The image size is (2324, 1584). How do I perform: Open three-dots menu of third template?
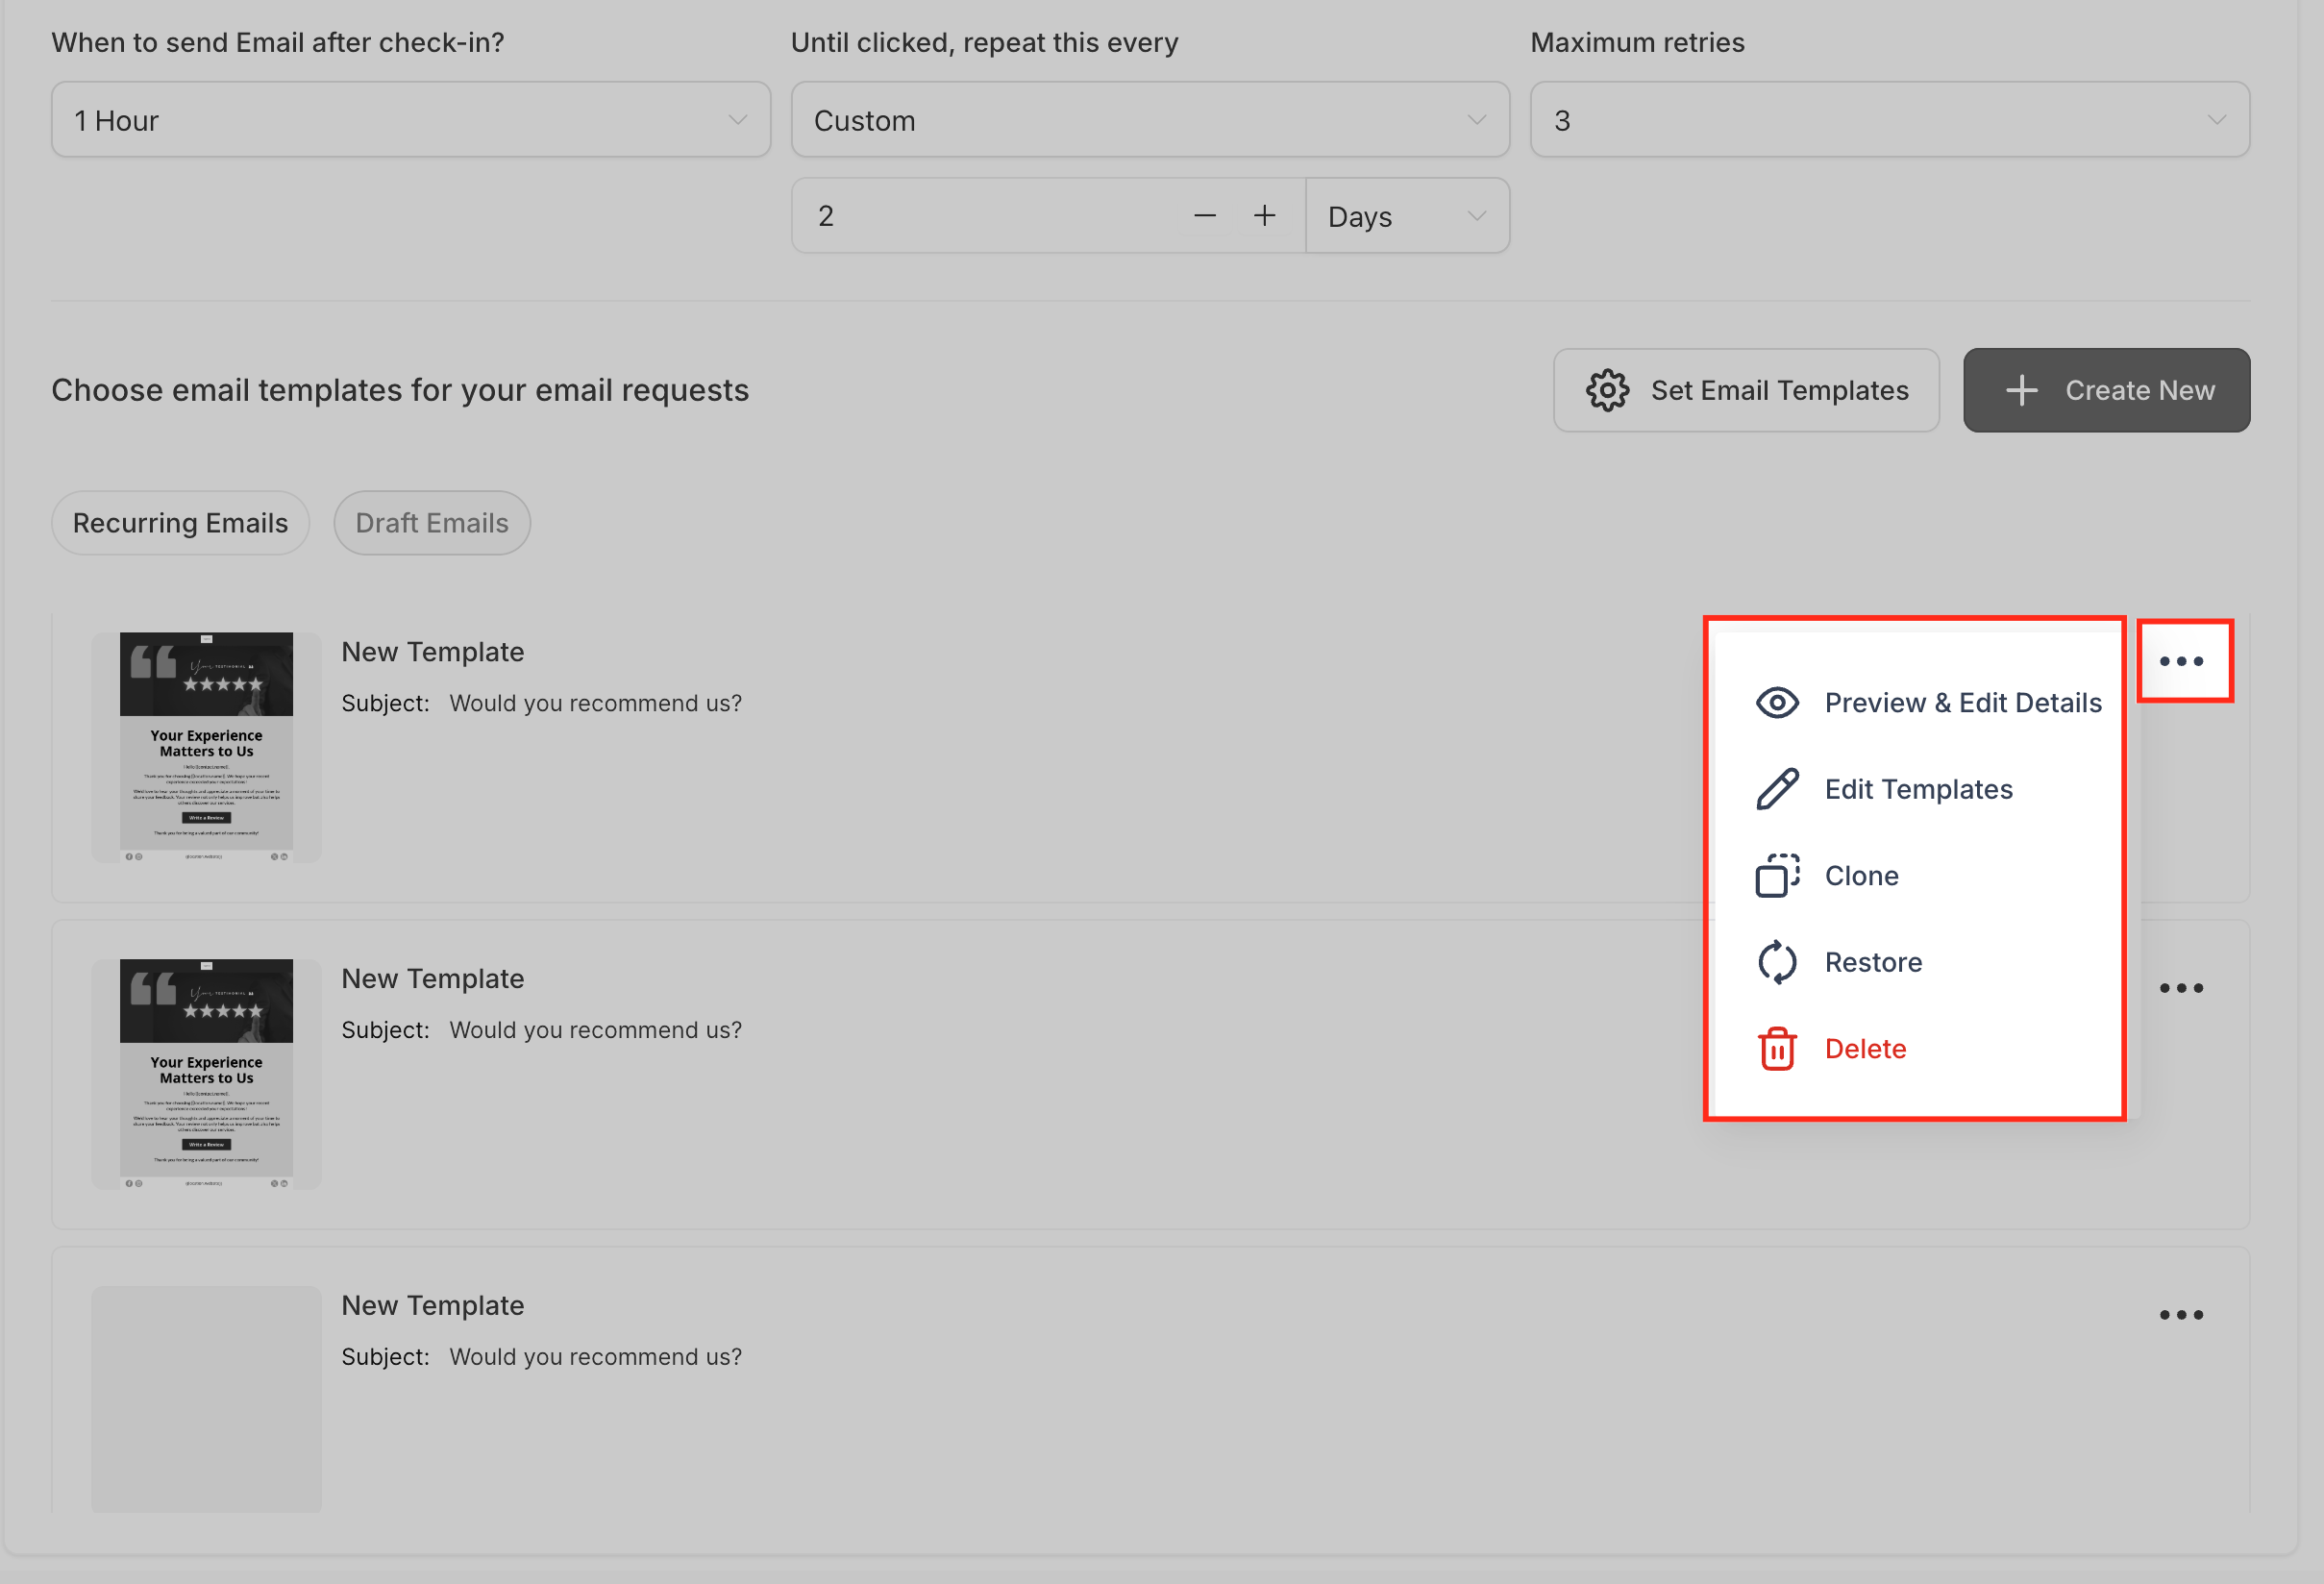(x=2181, y=1315)
